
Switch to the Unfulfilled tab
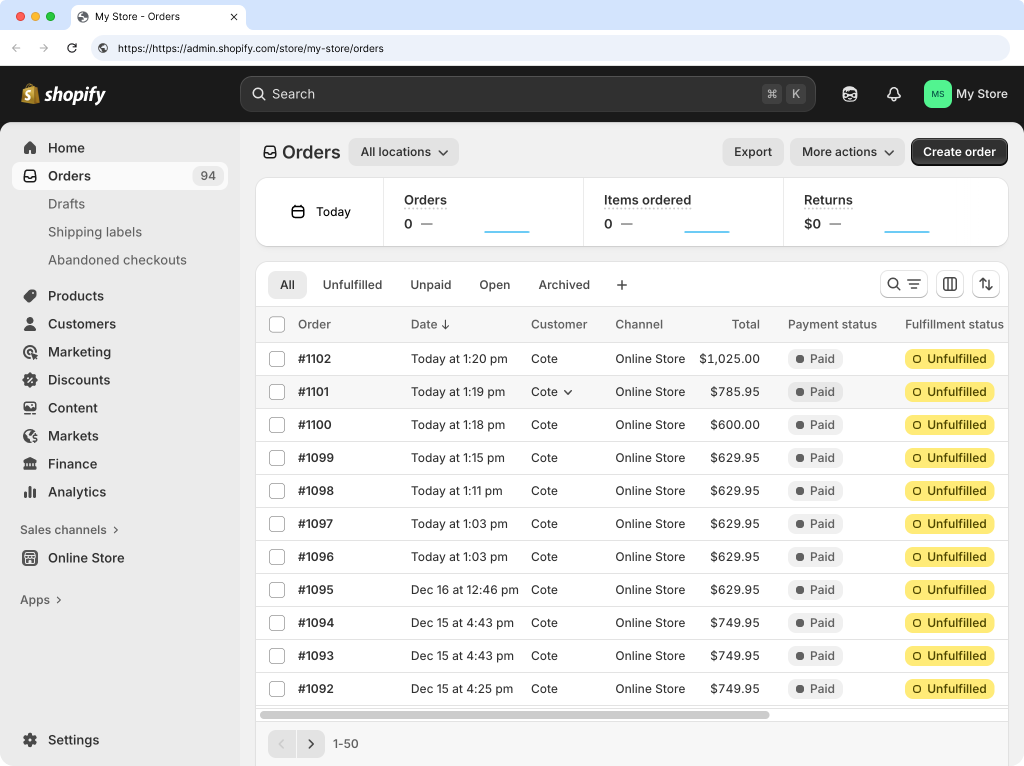pos(352,284)
